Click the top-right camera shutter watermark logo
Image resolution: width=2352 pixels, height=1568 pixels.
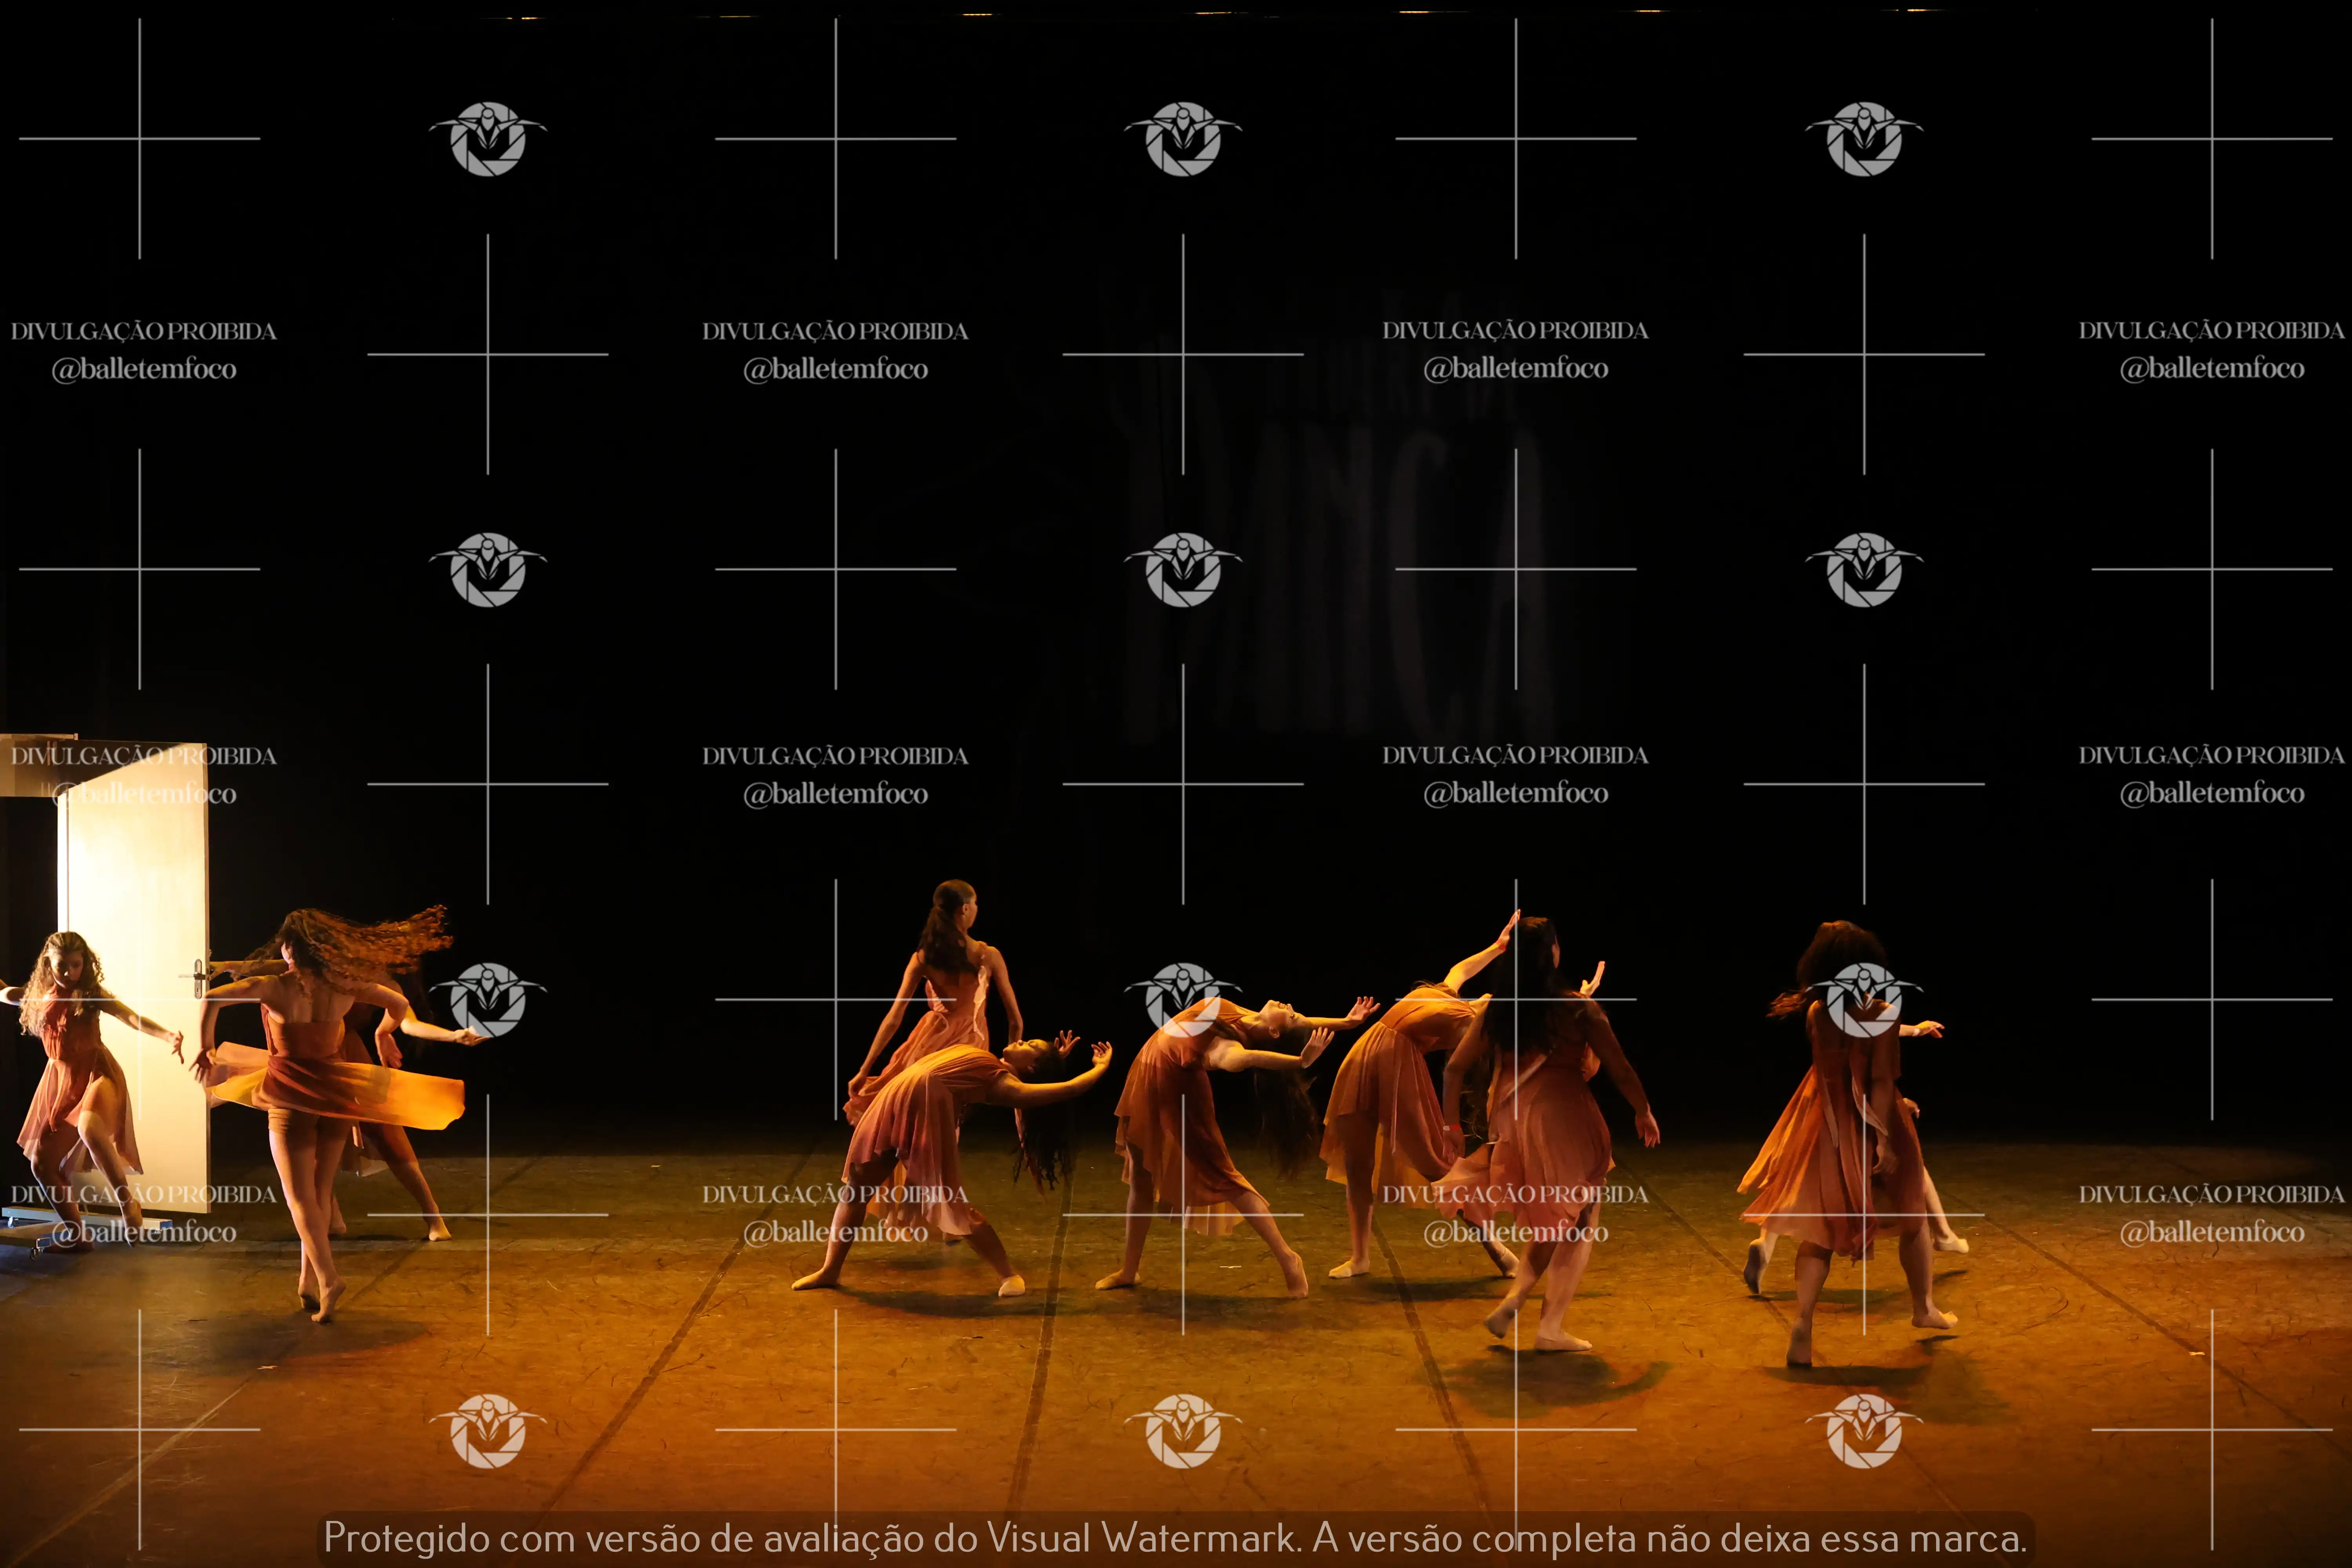(1863, 139)
